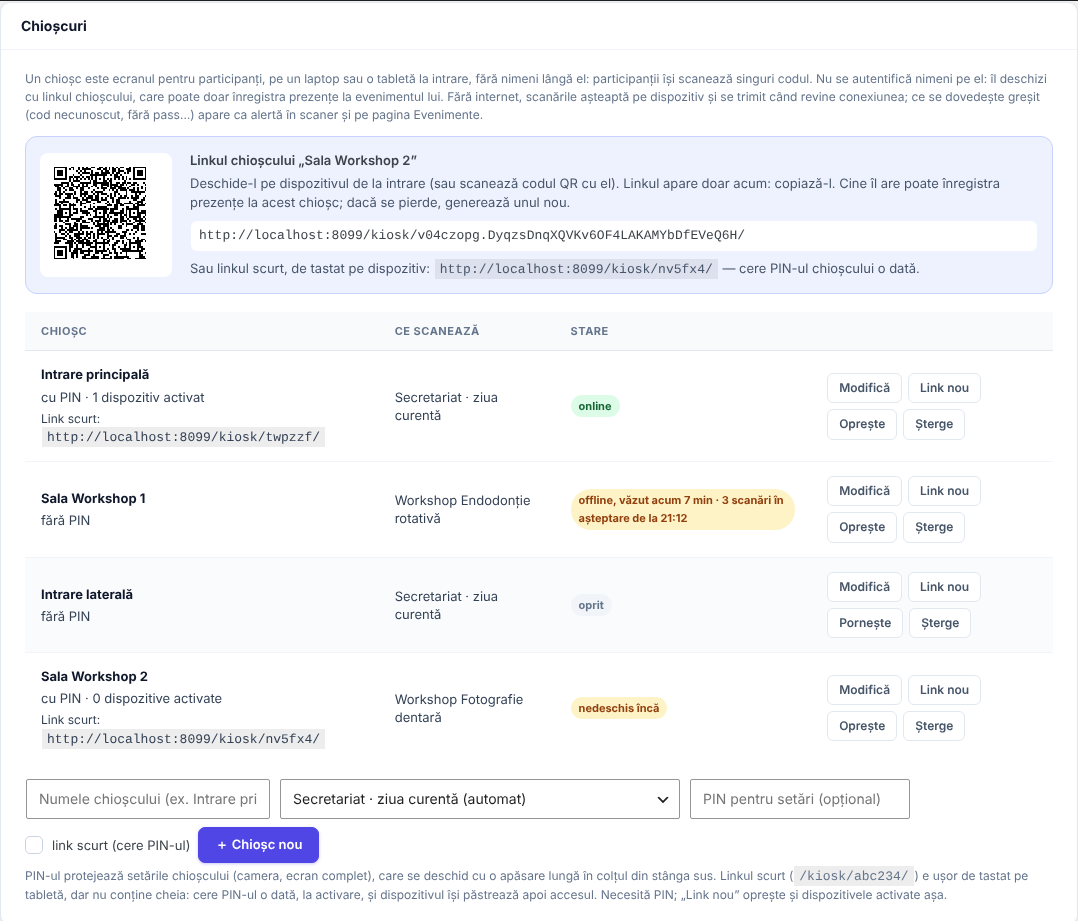Click the /kiosk/abc234/ example code
Image resolution: width=1078 pixels, height=921 pixels.
(x=853, y=876)
